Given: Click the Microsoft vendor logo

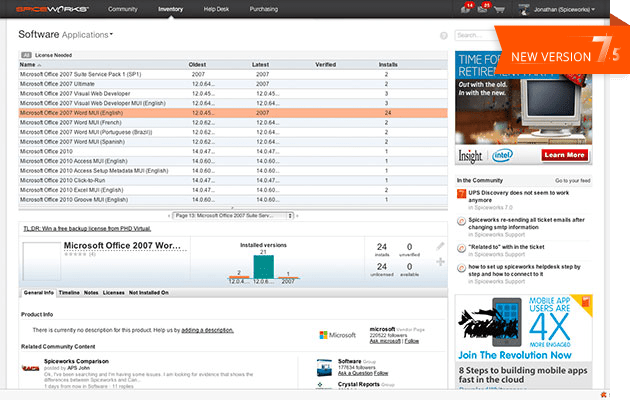Looking at the screenshot, I should point(338,335).
